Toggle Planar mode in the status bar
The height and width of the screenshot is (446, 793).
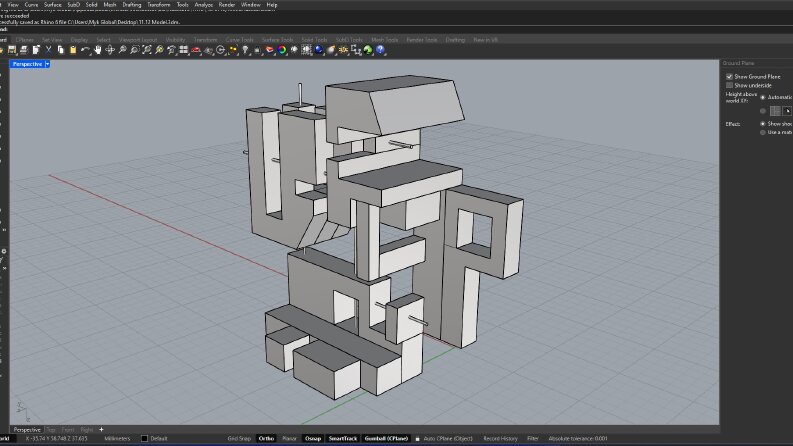point(289,438)
